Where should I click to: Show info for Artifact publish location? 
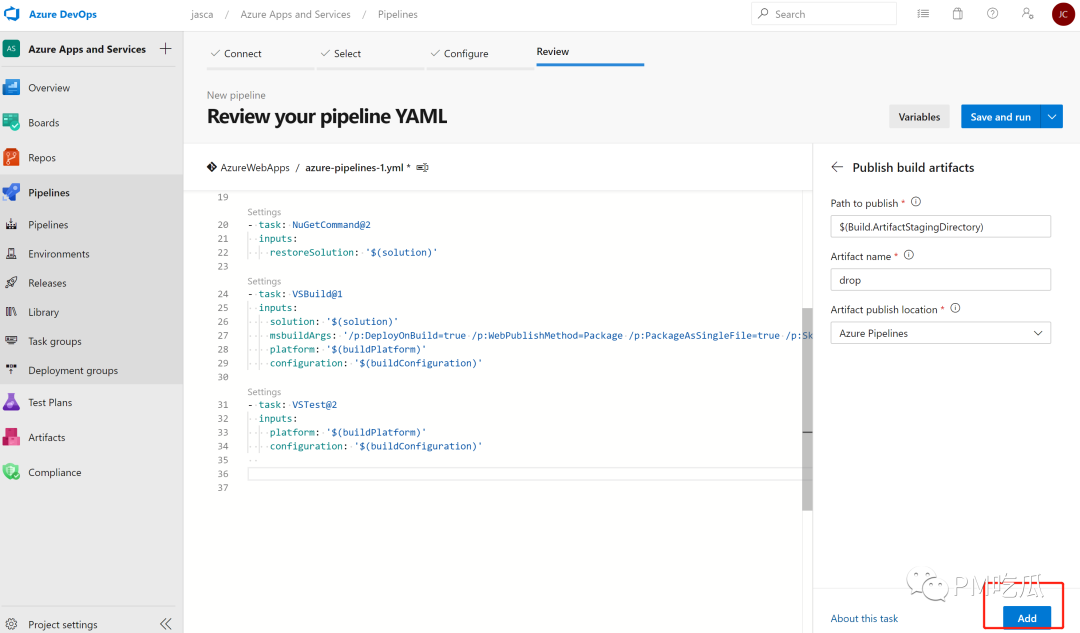tap(955, 308)
